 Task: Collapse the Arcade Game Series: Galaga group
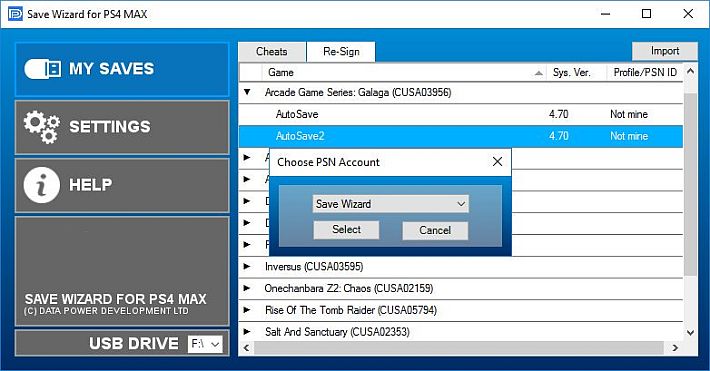(247, 92)
